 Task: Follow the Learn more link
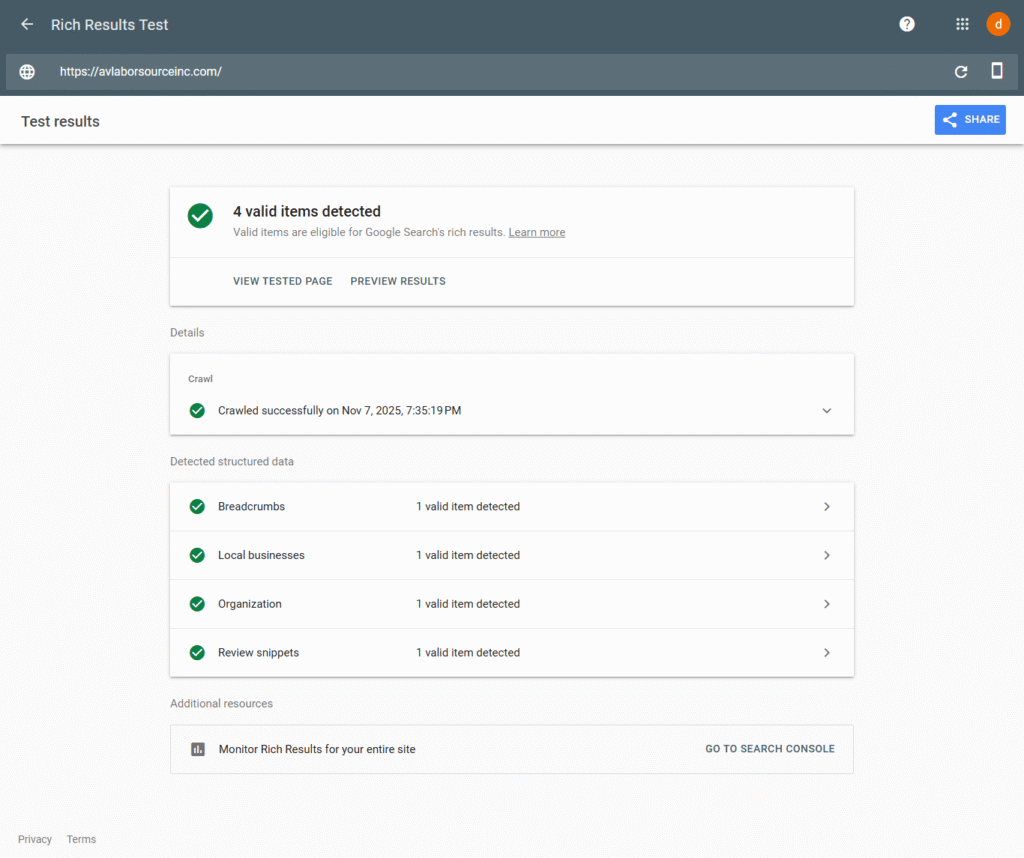(x=536, y=232)
